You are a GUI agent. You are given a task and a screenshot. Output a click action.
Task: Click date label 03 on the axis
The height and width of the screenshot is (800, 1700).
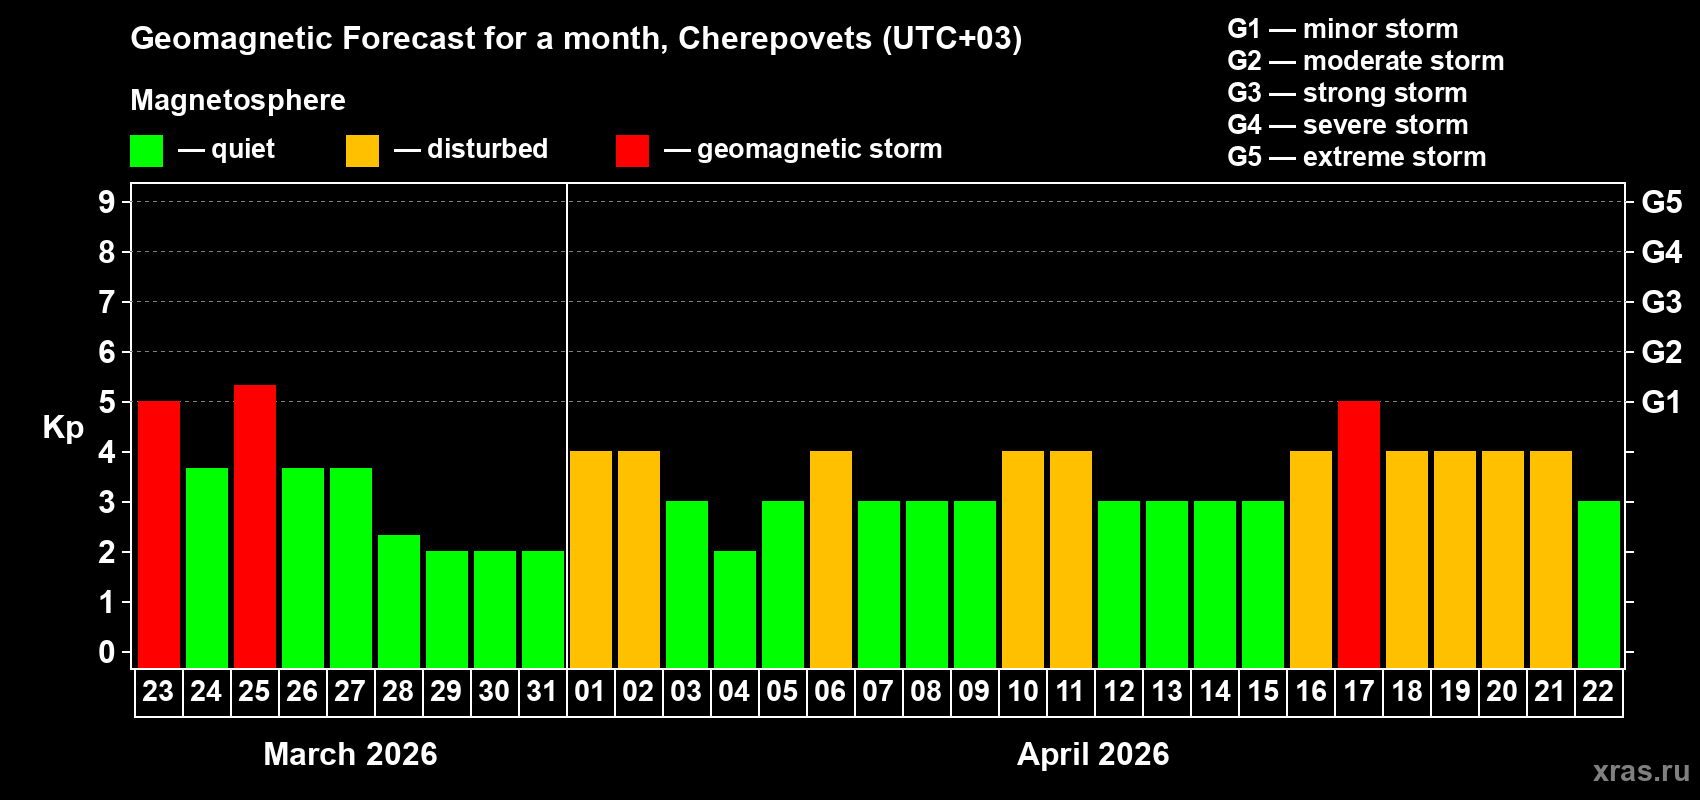(x=686, y=691)
